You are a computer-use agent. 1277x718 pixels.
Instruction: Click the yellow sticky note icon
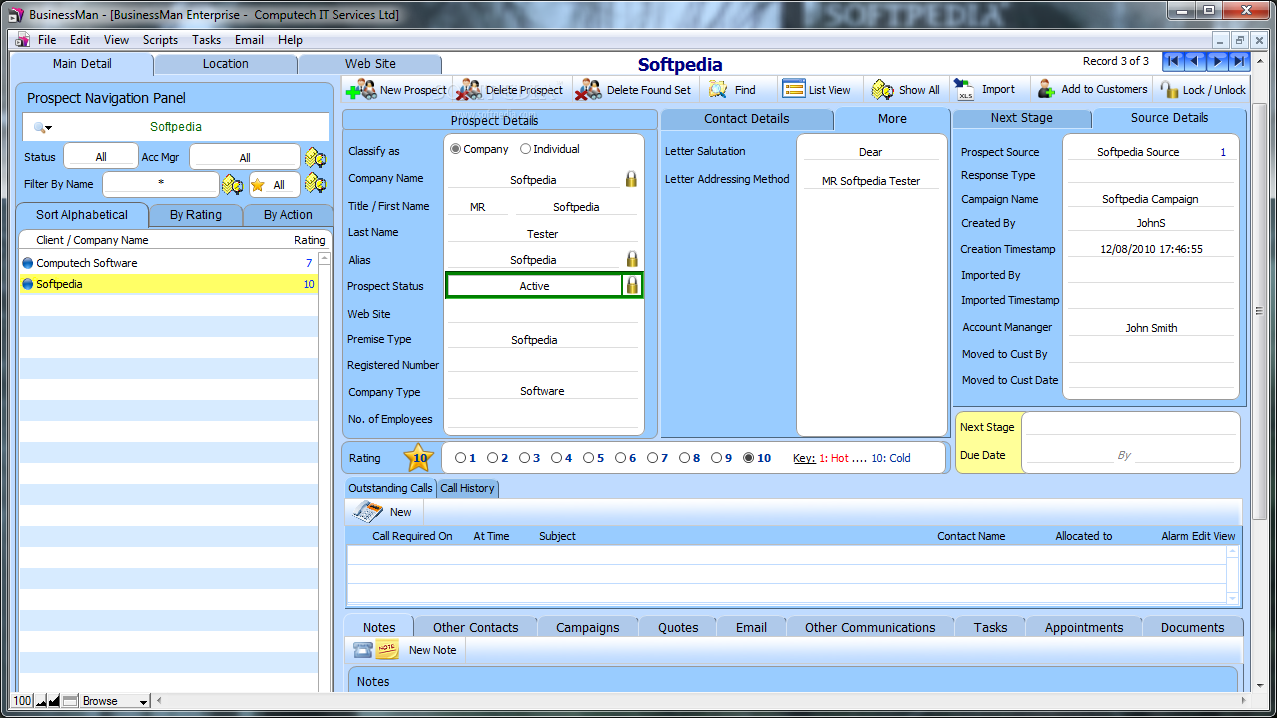(387, 649)
